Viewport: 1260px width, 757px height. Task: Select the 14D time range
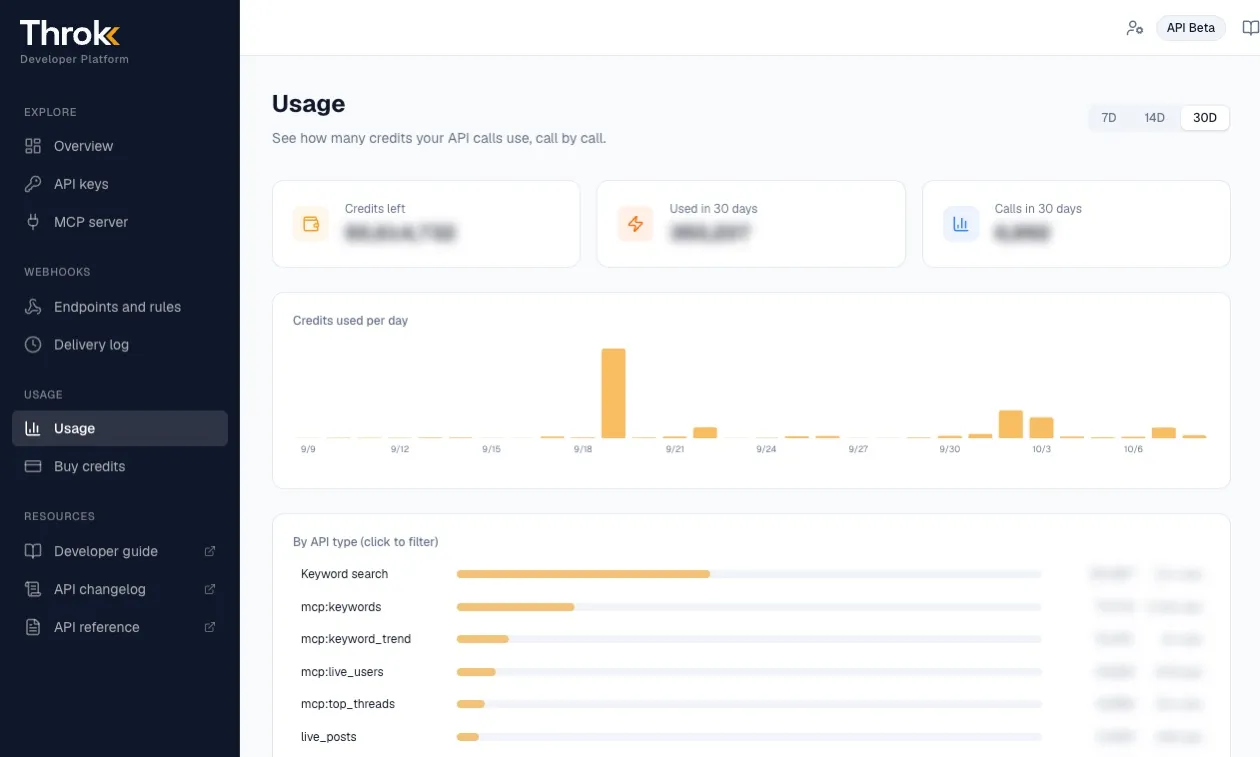tap(1154, 118)
